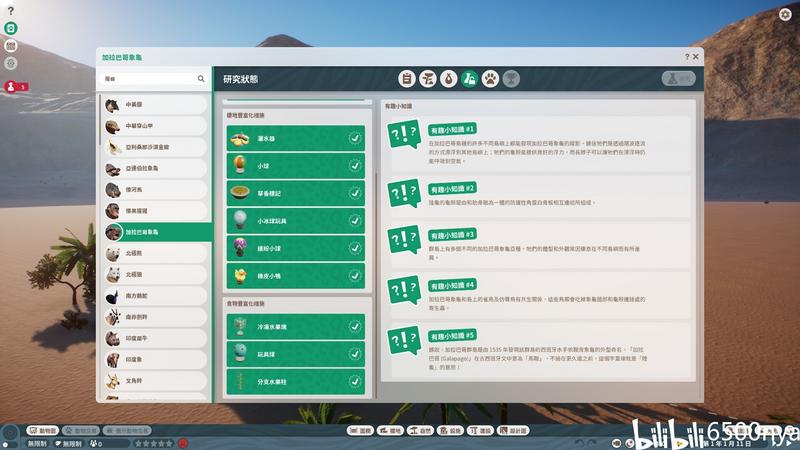The height and width of the screenshot is (450, 800).
Task: Toggle the checkmark on the 小冰球玩具 row
Action: [355, 220]
